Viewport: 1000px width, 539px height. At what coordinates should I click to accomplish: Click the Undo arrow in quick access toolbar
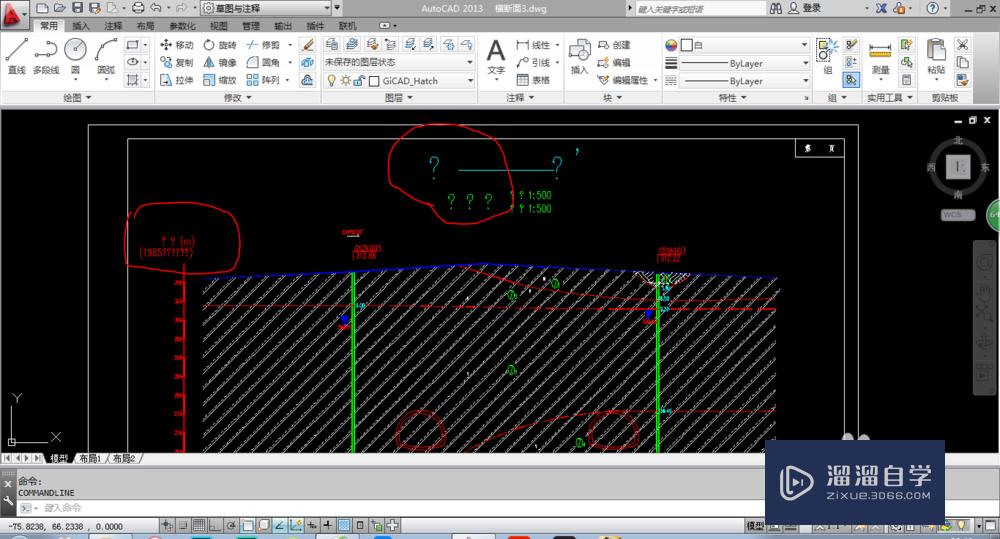[x=156, y=8]
